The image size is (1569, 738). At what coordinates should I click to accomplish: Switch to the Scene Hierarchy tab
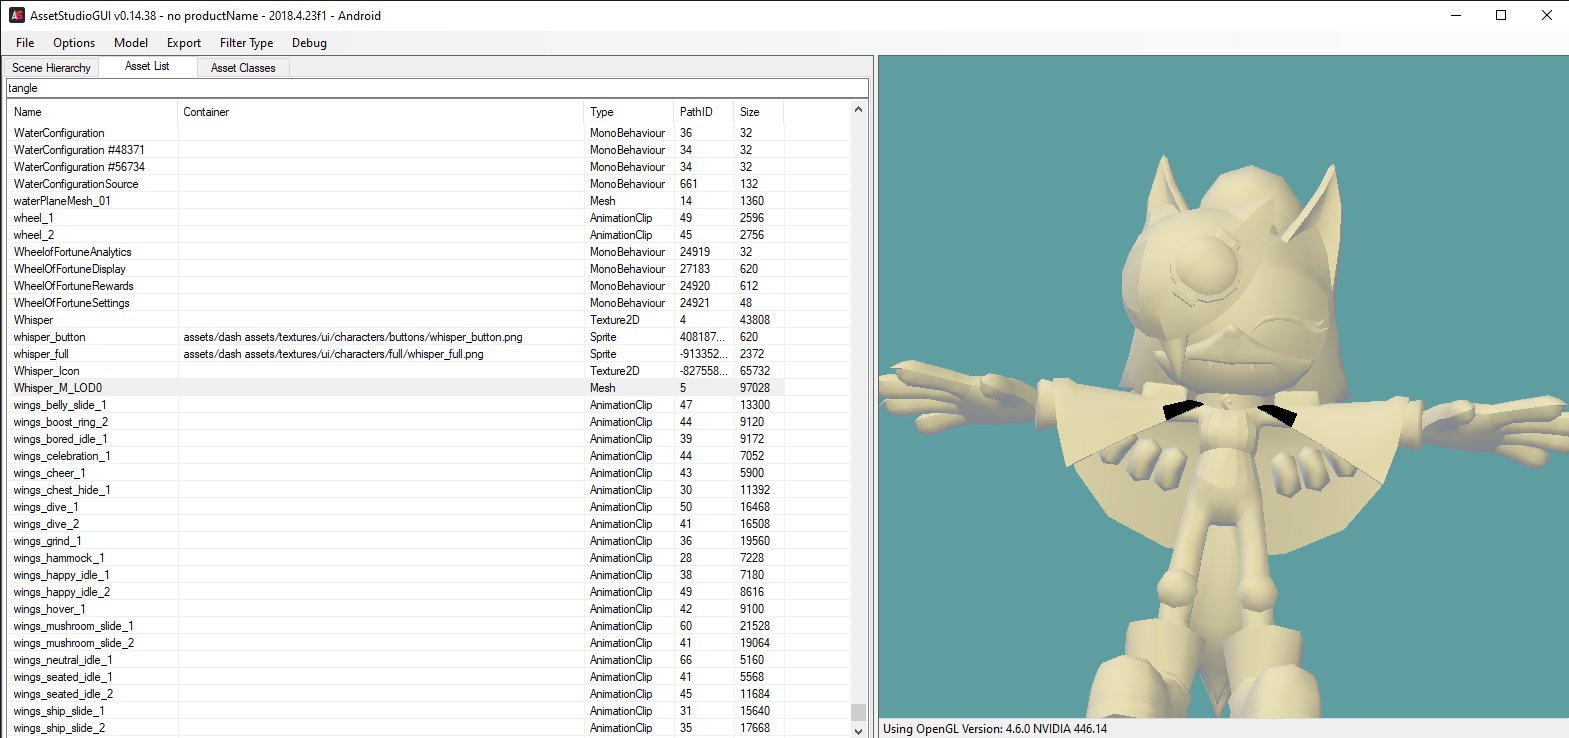pyautogui.click(x=51, y=68)
